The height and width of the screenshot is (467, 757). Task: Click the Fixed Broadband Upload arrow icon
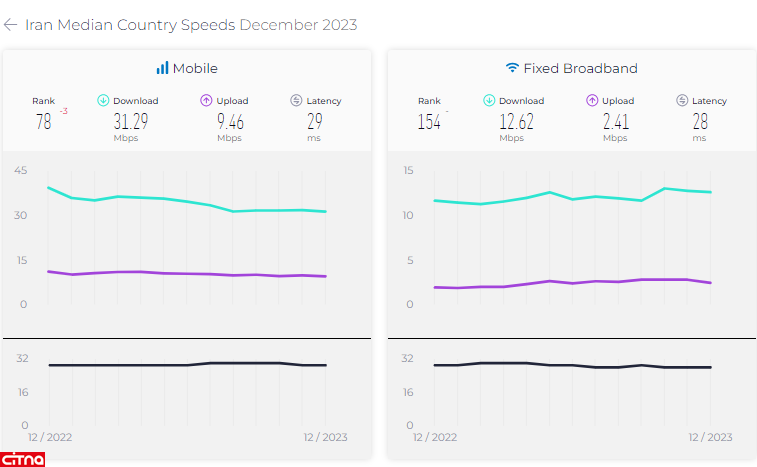[x=592, y=100]
